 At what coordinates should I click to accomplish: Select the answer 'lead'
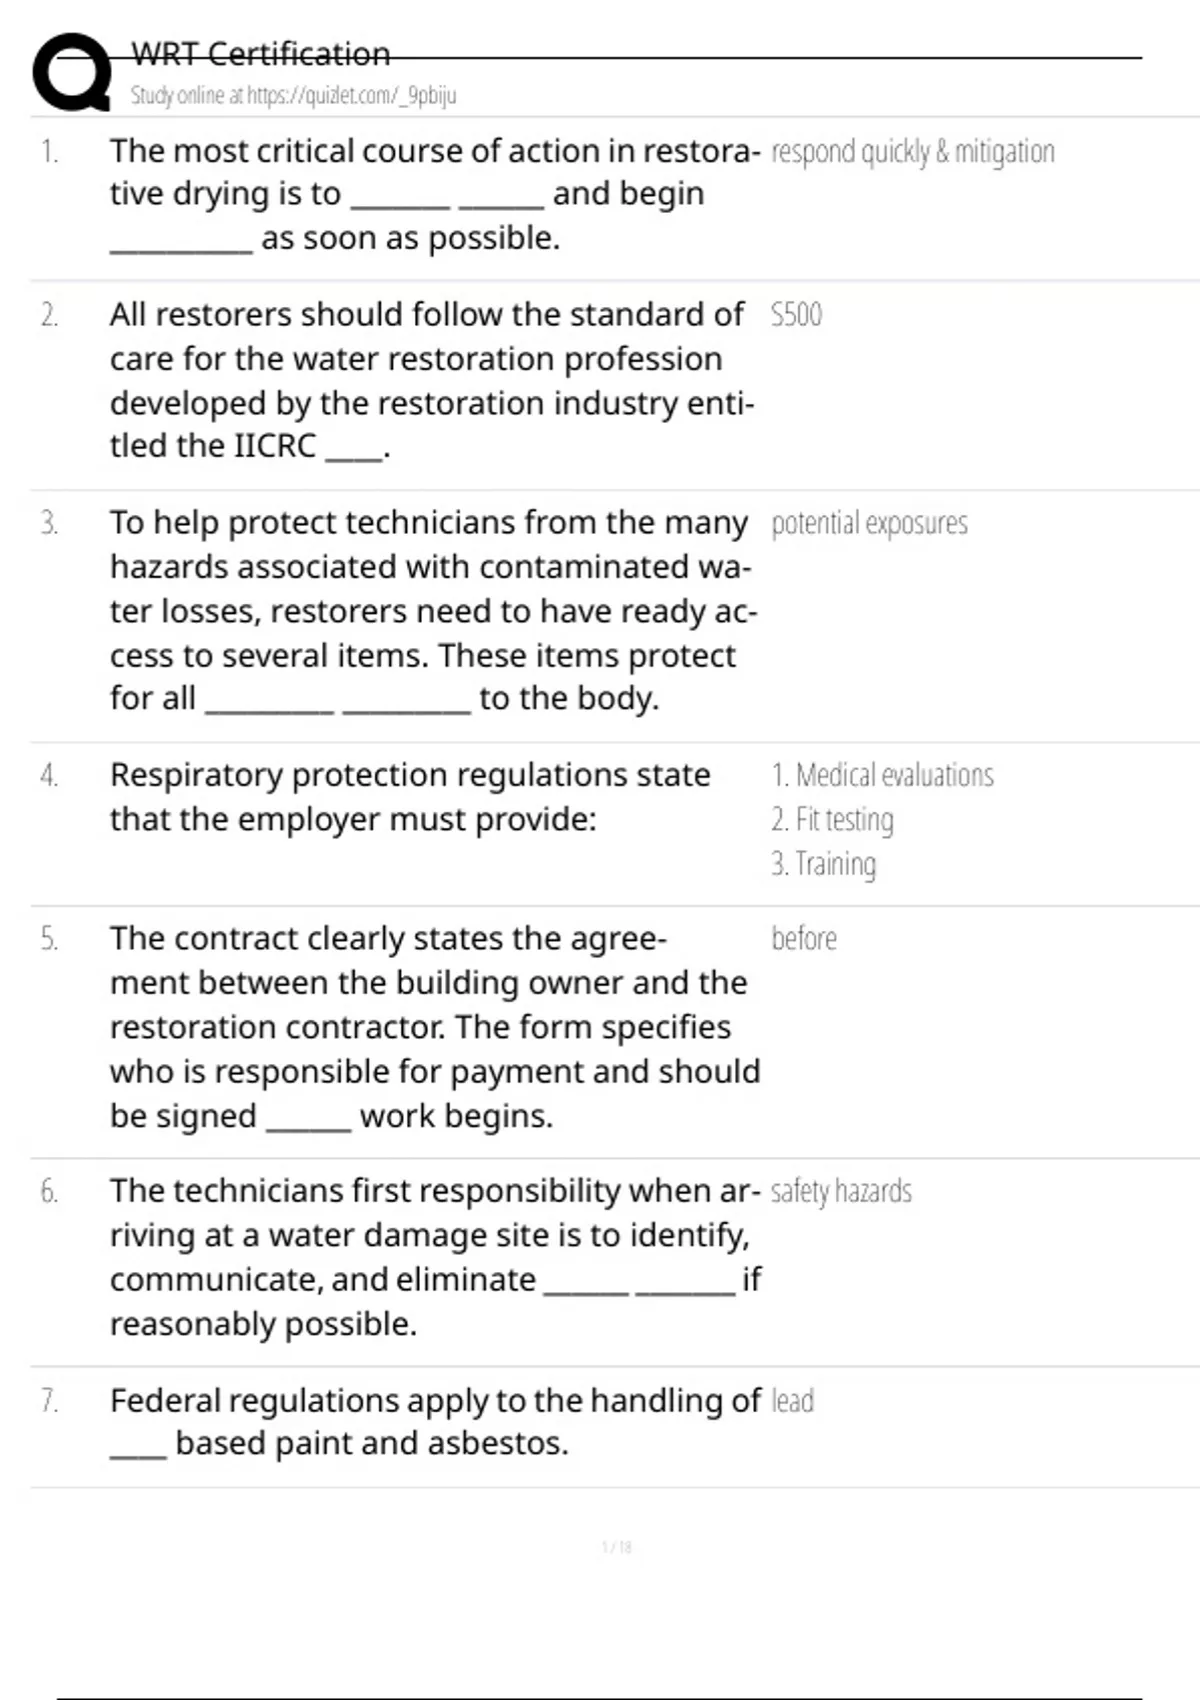coord(792,1401)
